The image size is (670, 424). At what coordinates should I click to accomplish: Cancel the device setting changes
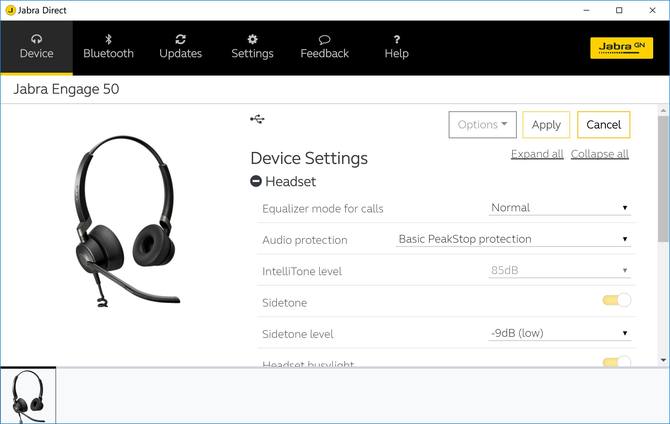click(603, 124)
